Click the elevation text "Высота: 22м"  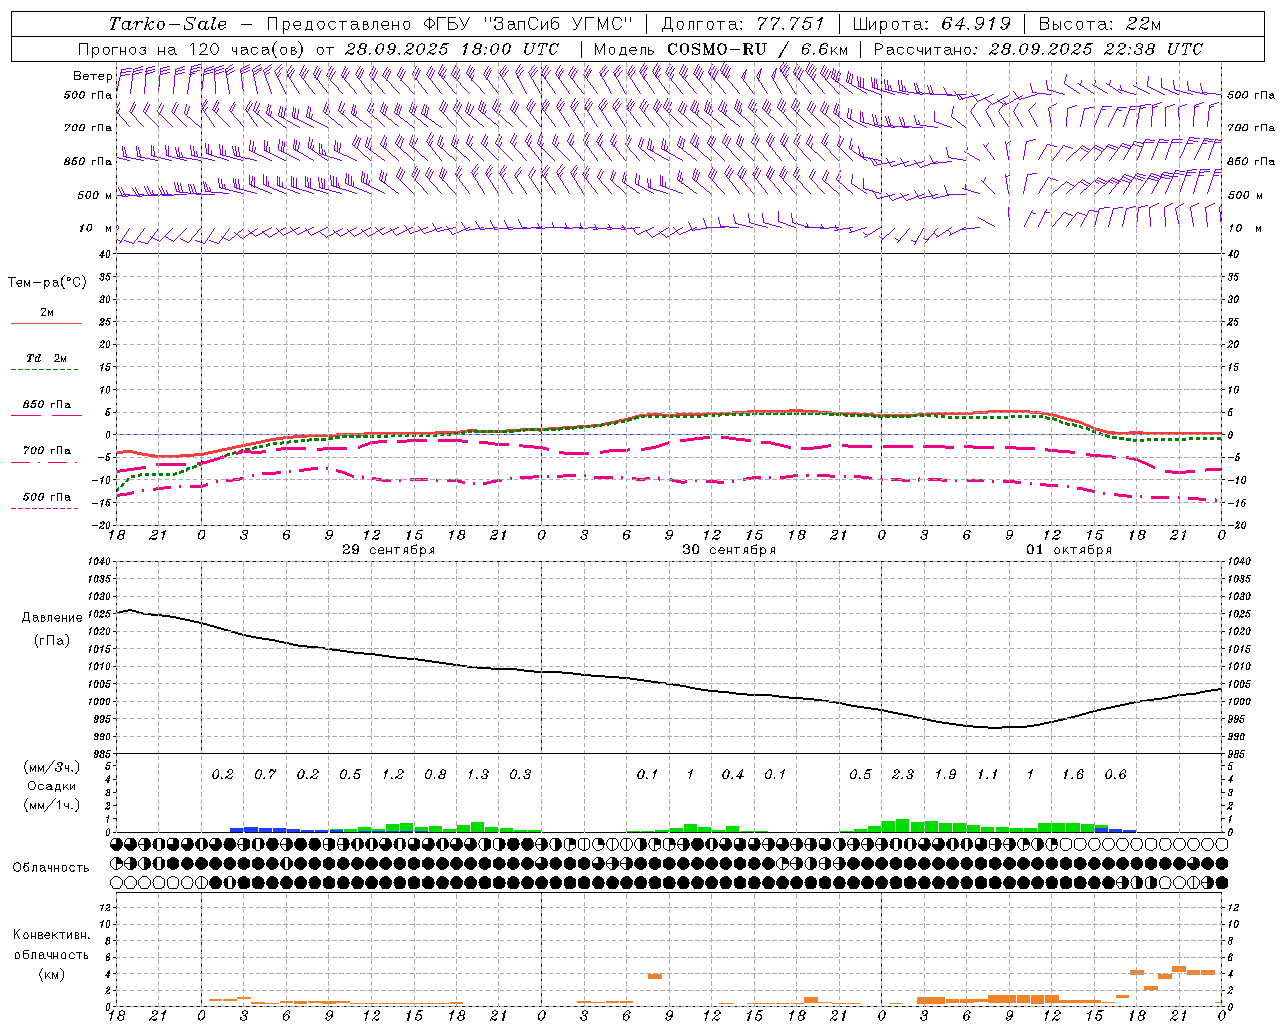tap(1100, 24)
